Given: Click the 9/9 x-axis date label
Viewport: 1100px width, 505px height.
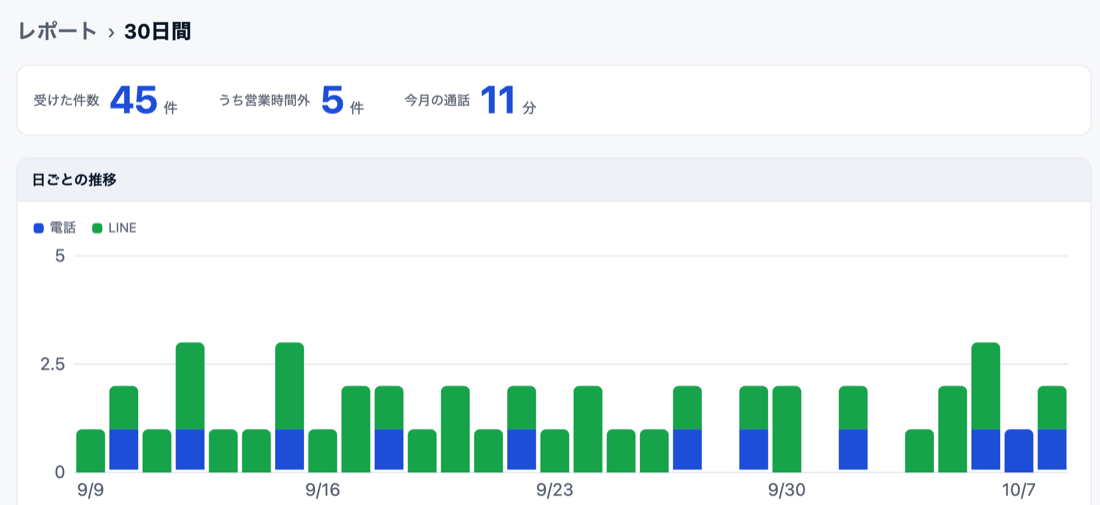Looking at the screenshot, I should click(90, 490).
